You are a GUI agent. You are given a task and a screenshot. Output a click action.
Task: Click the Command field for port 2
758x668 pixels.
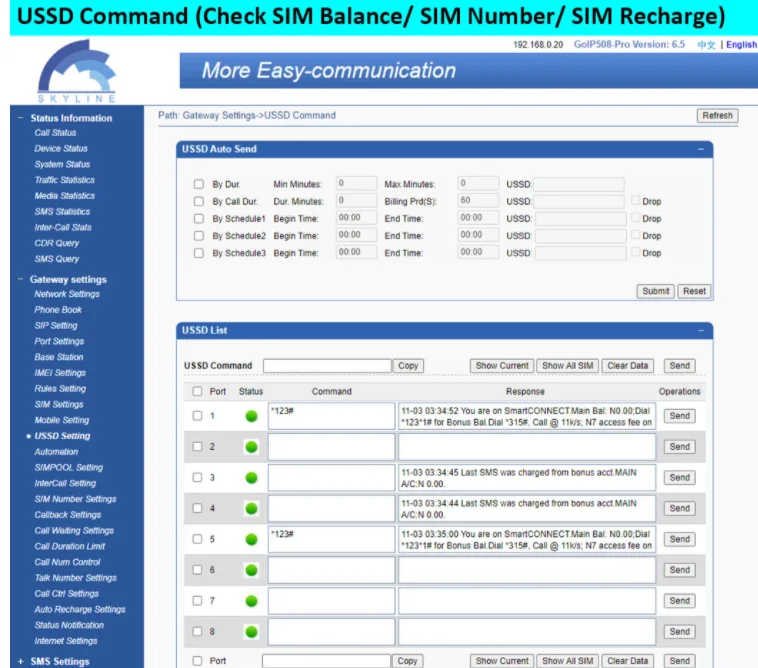pyautogui.click(x=331, y=447)
